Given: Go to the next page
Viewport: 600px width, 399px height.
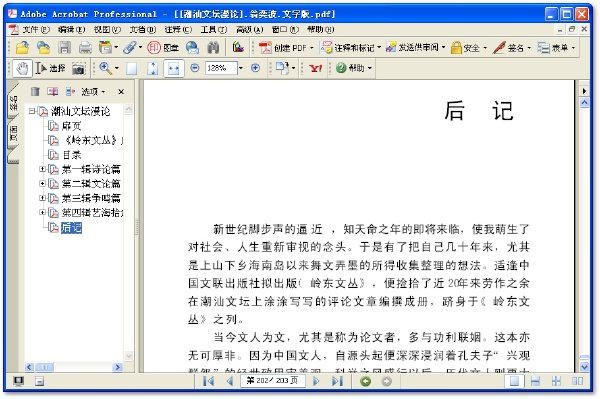Looking at the screenshot, I should [316, 381].
